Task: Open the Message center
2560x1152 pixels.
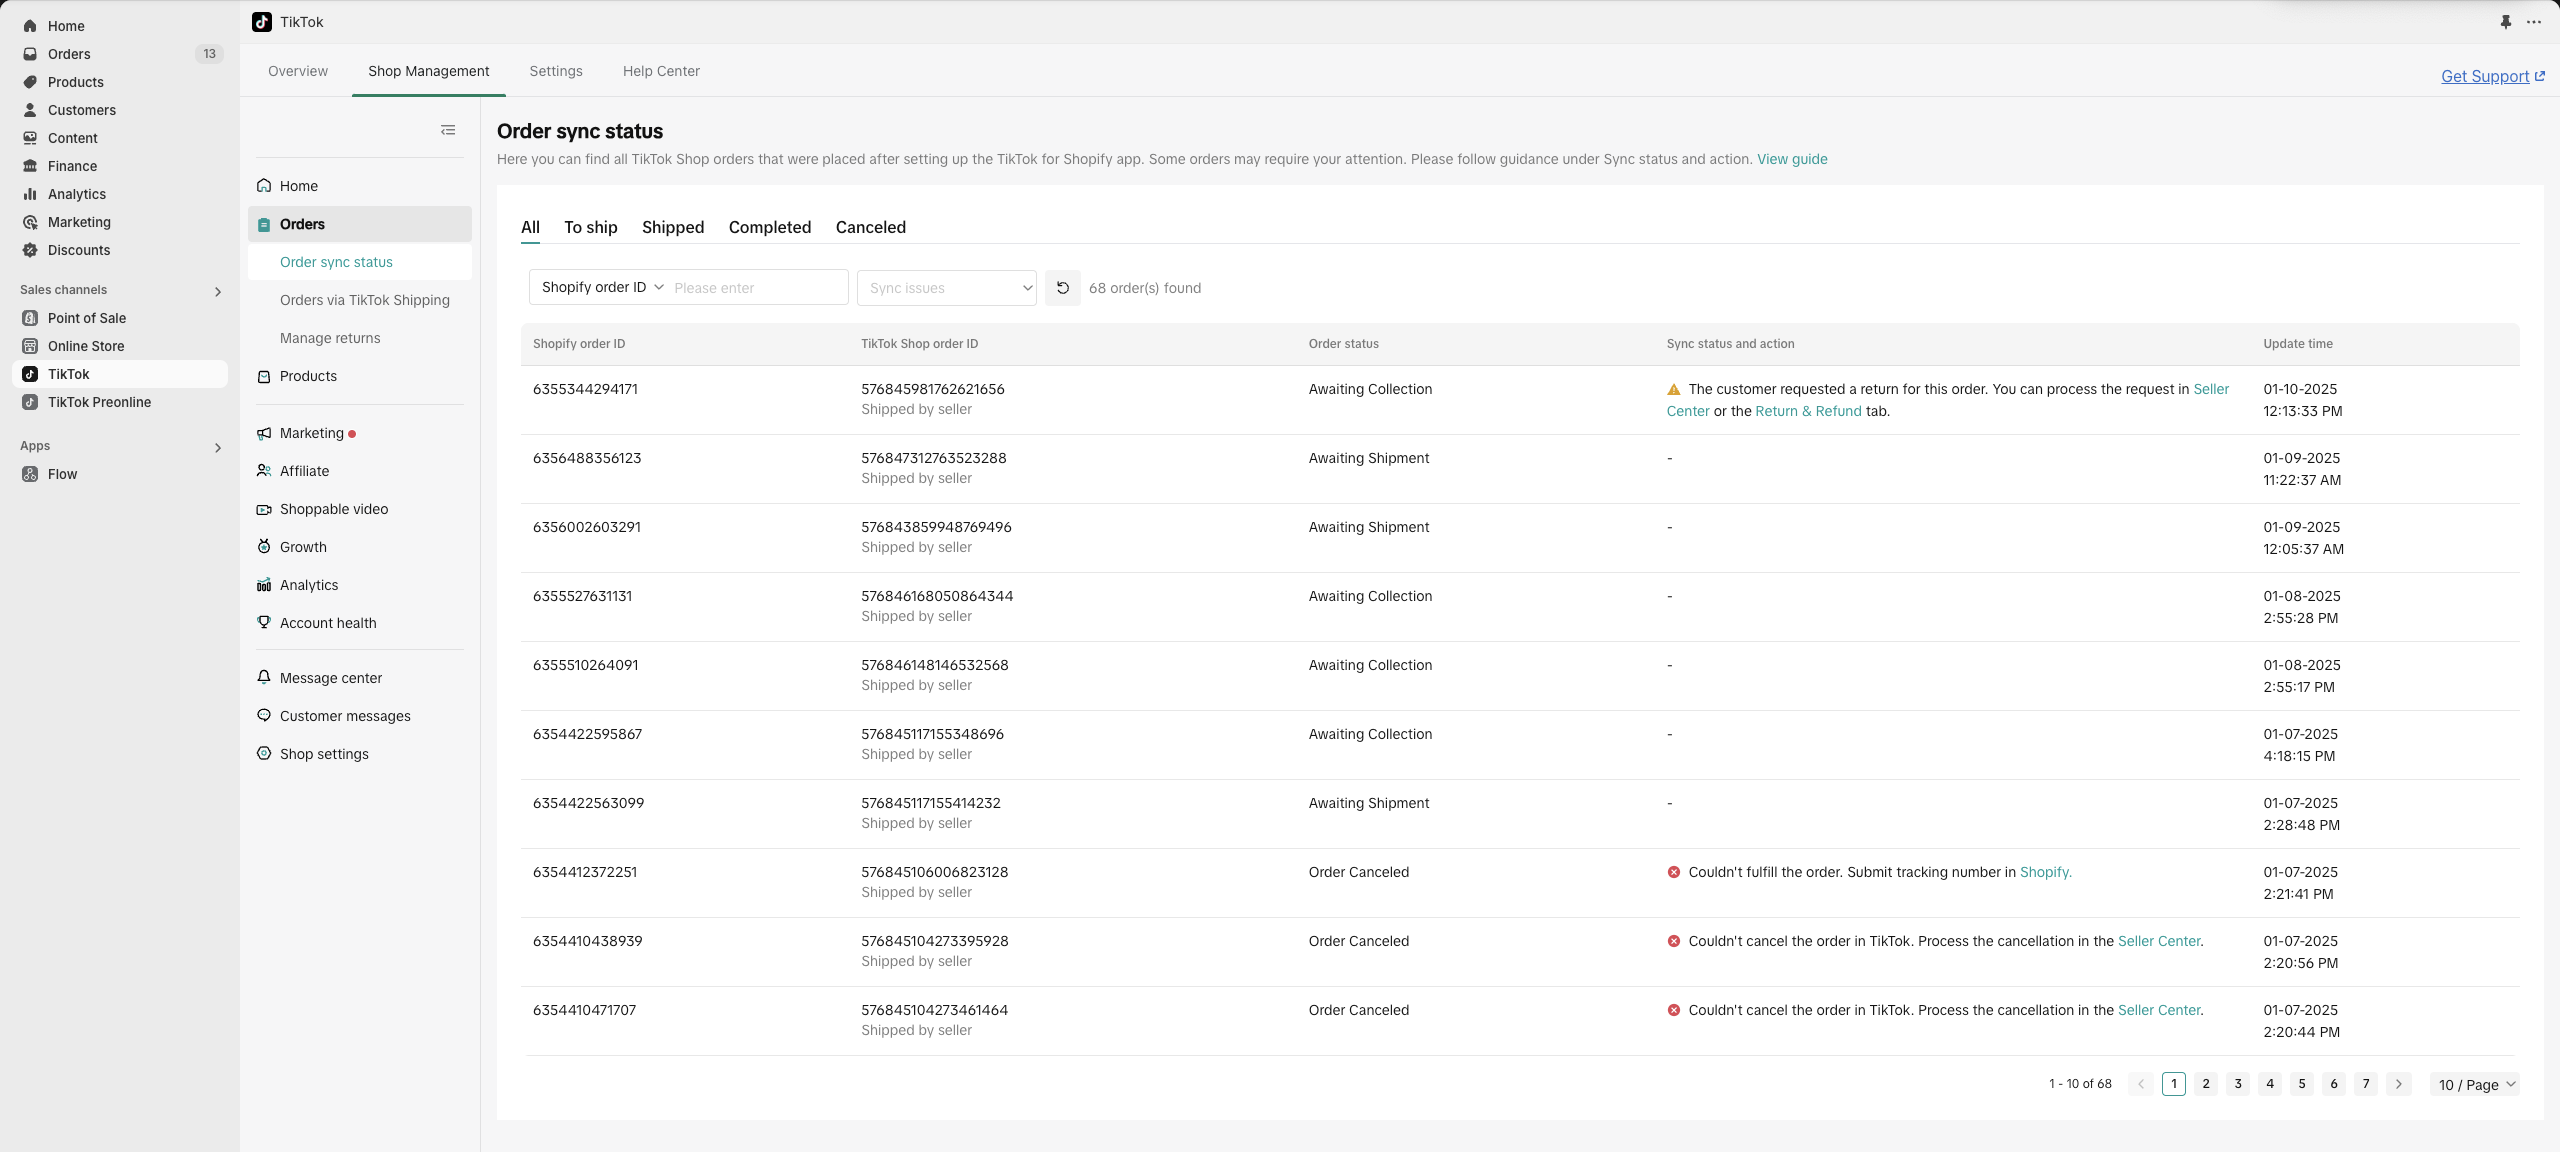Action: coord(330,678)
